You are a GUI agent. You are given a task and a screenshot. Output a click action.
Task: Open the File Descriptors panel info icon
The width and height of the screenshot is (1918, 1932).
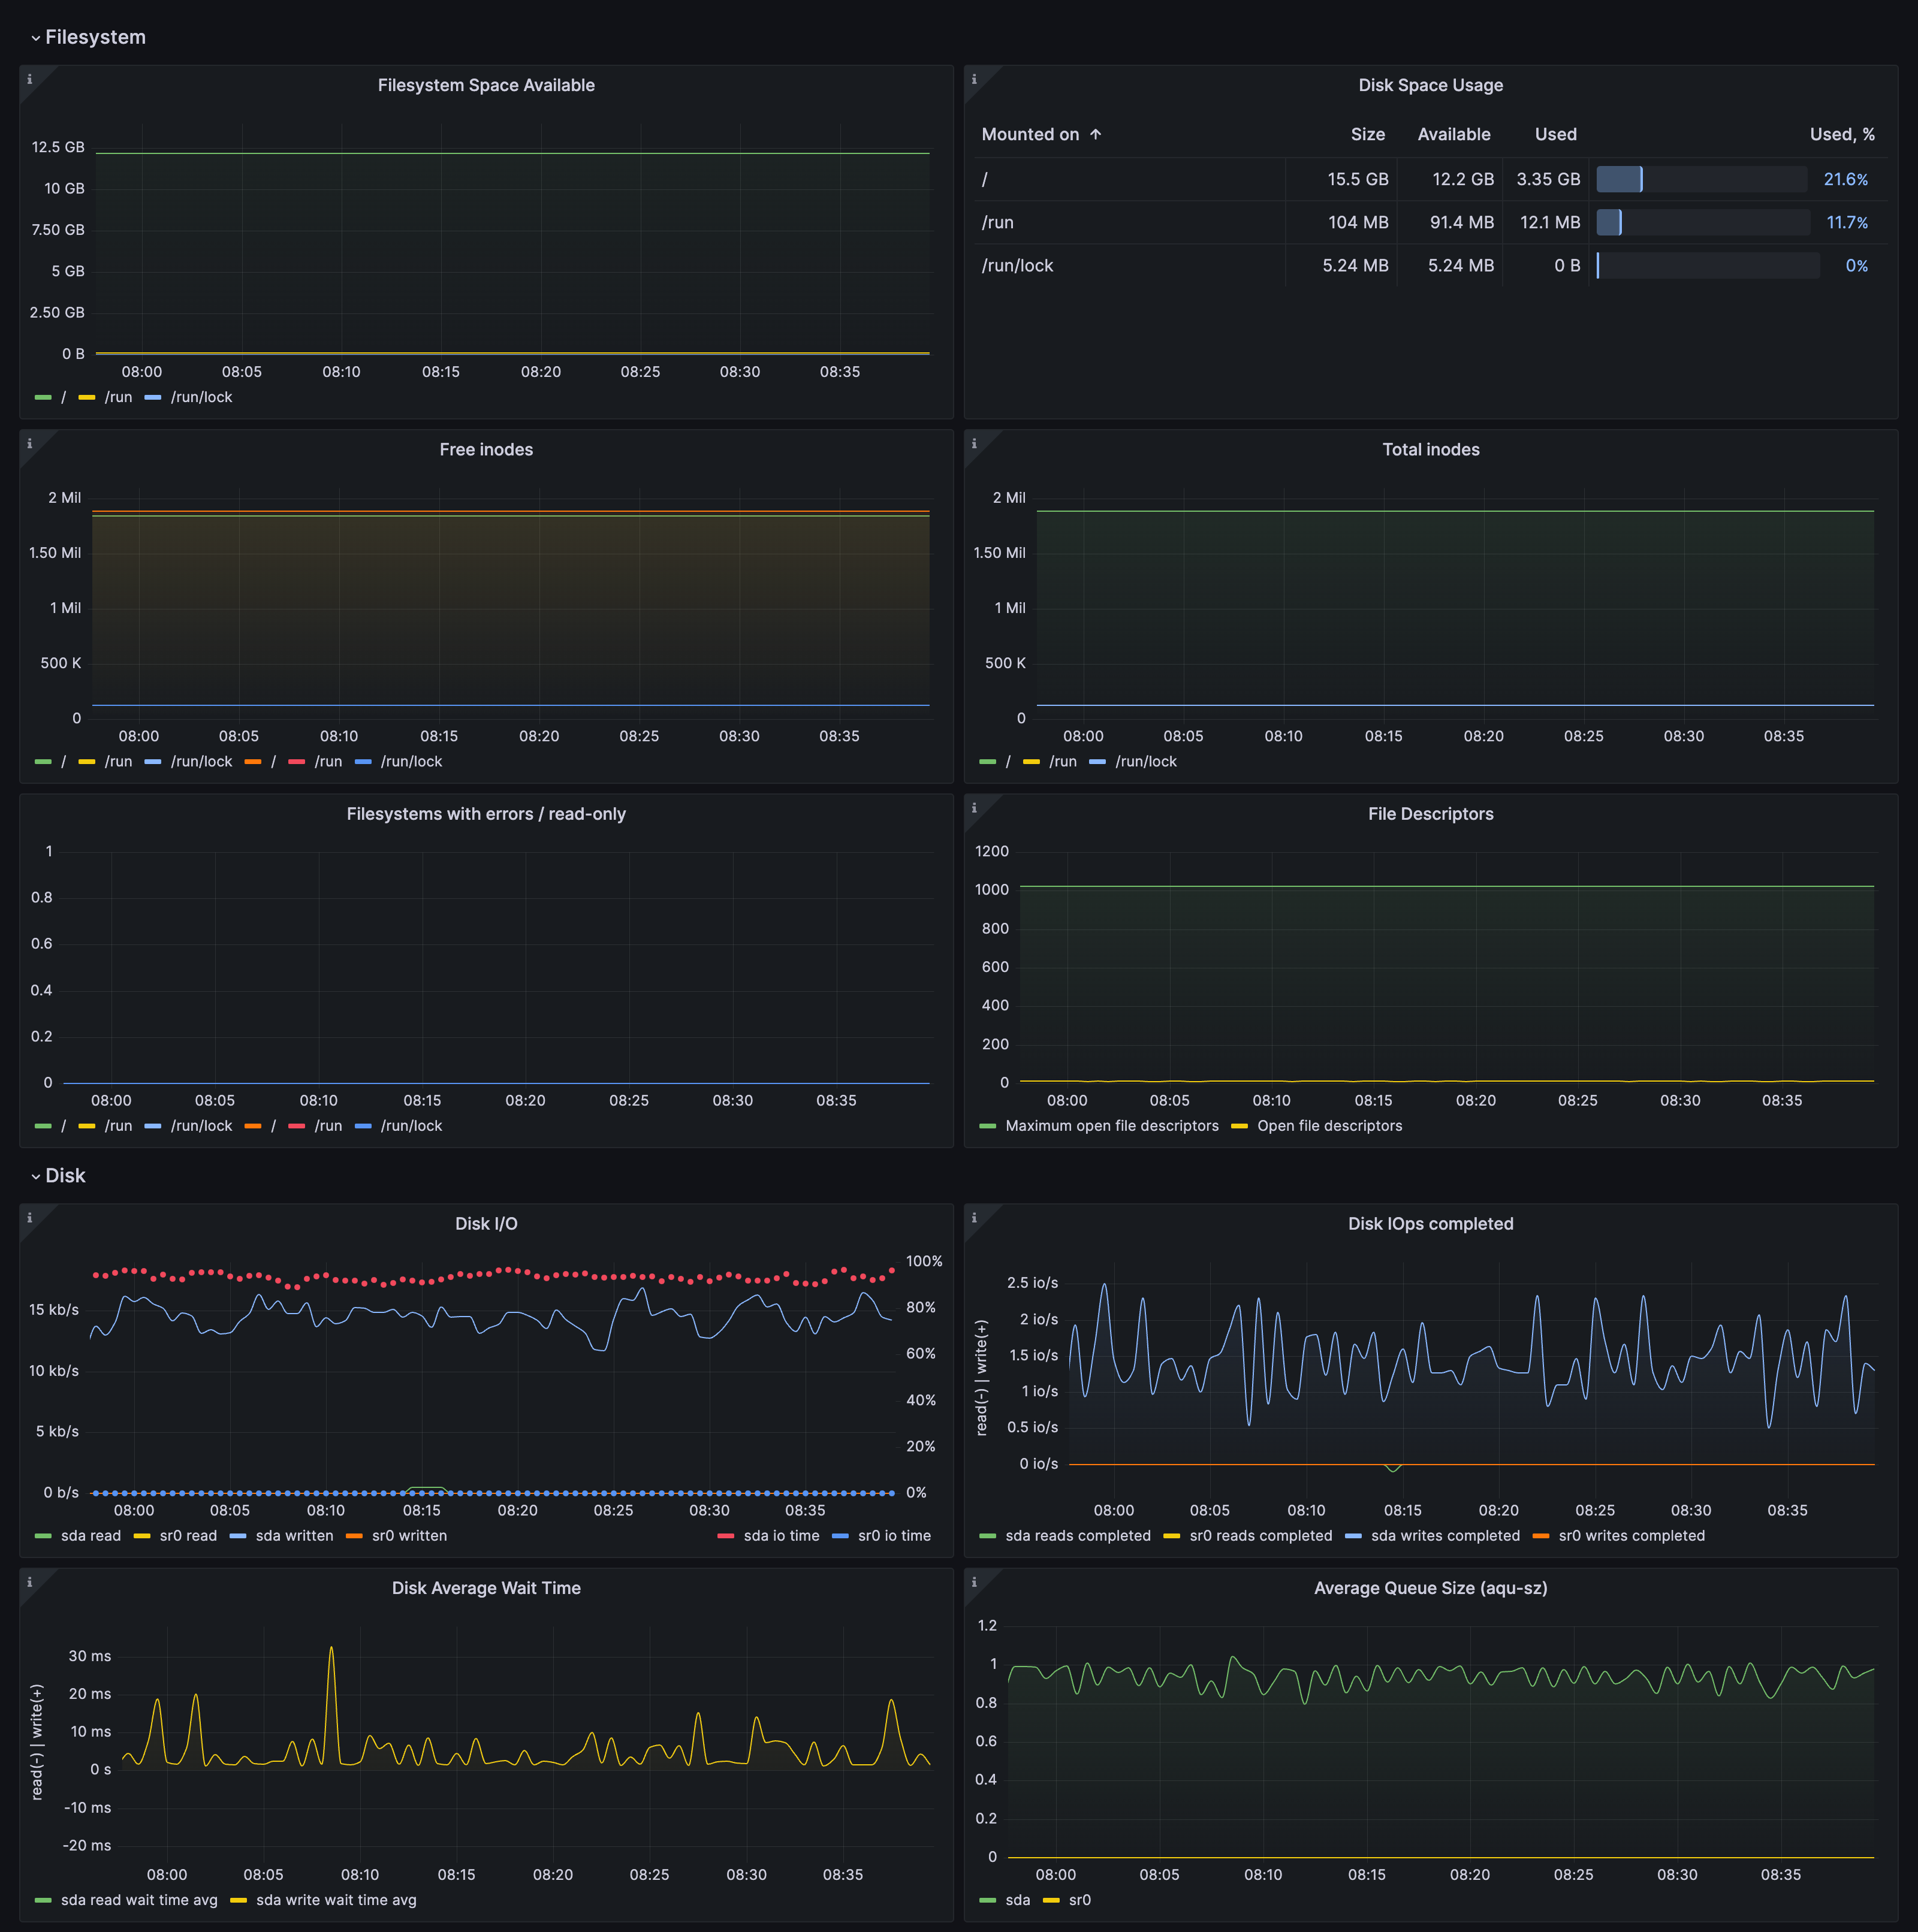[x=975, y=807]
